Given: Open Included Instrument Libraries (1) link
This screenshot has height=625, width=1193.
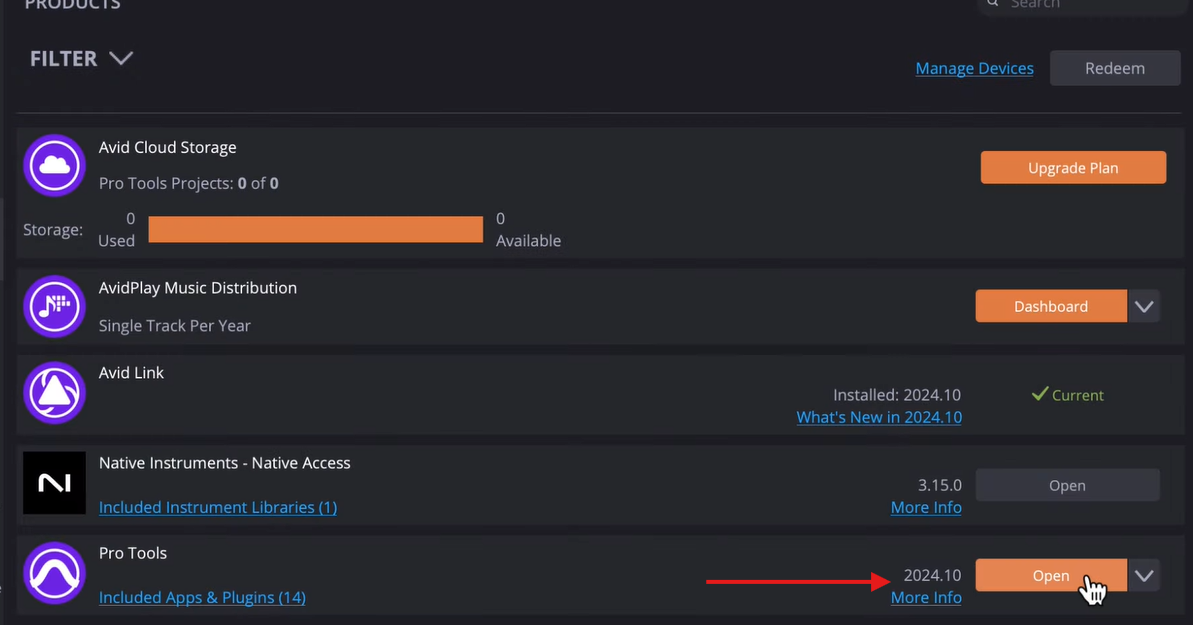Looking at the screenshot, I should 217,507.
